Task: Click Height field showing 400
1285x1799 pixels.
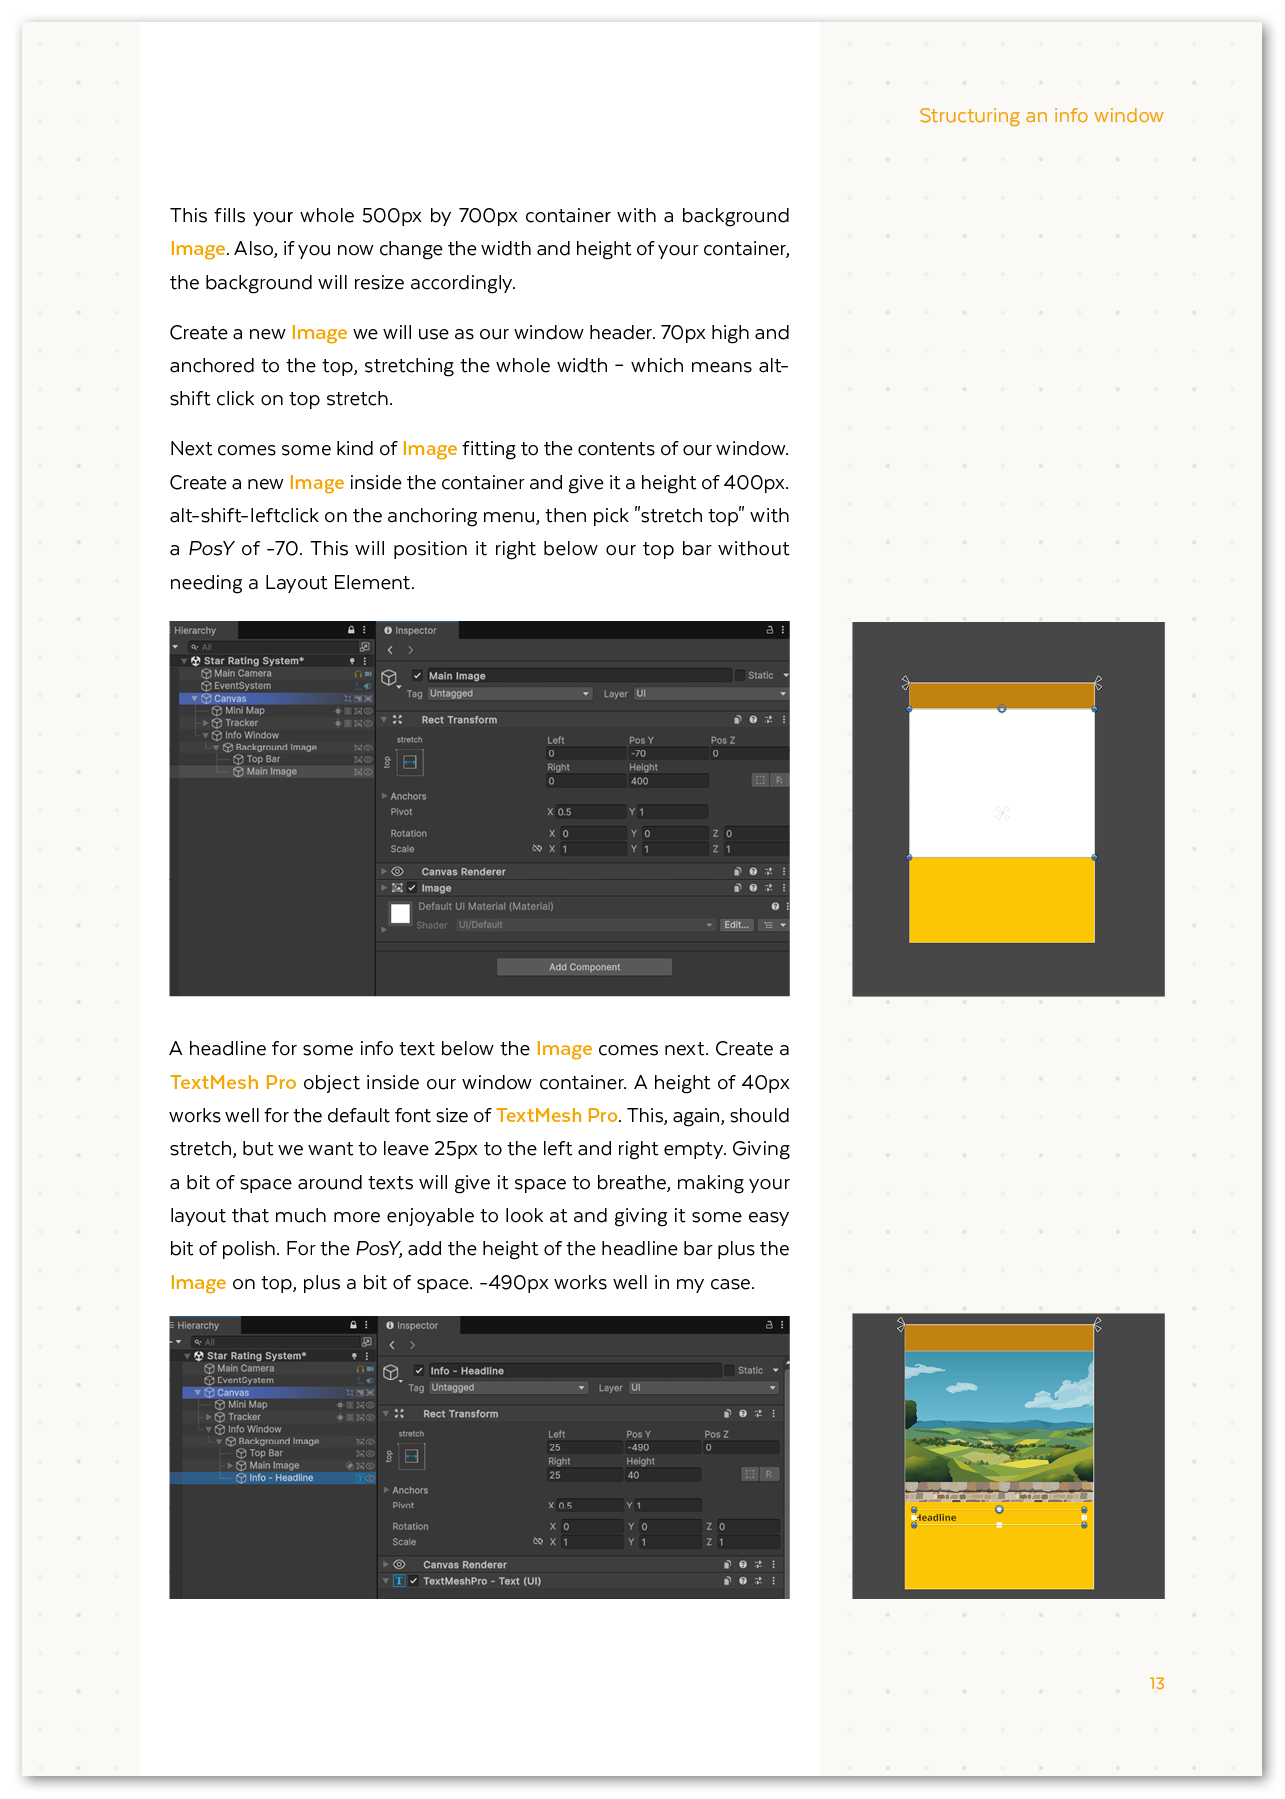Action: click(668, 781)
